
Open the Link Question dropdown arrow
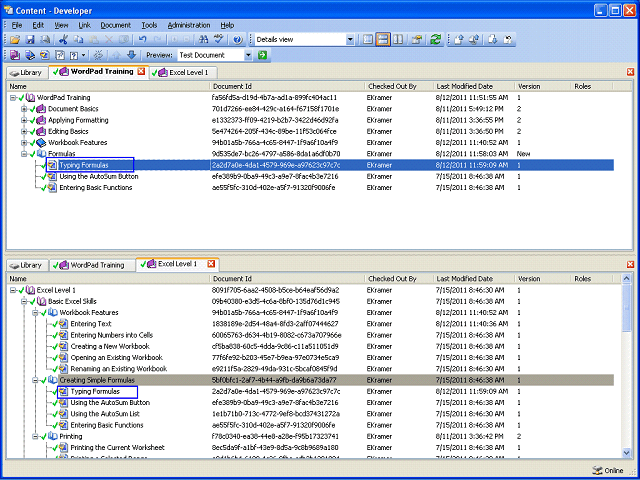click(x=83, y=55)
